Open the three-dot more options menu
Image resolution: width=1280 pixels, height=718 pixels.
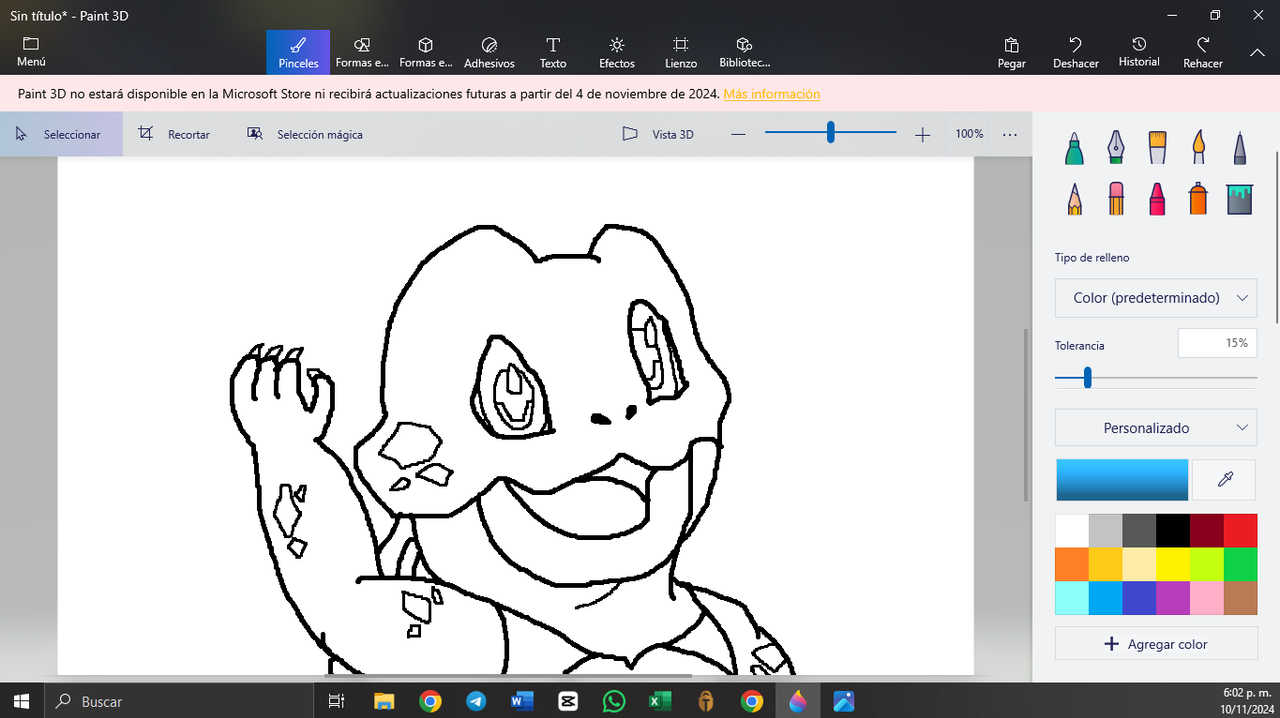[x=1010, y=134]
